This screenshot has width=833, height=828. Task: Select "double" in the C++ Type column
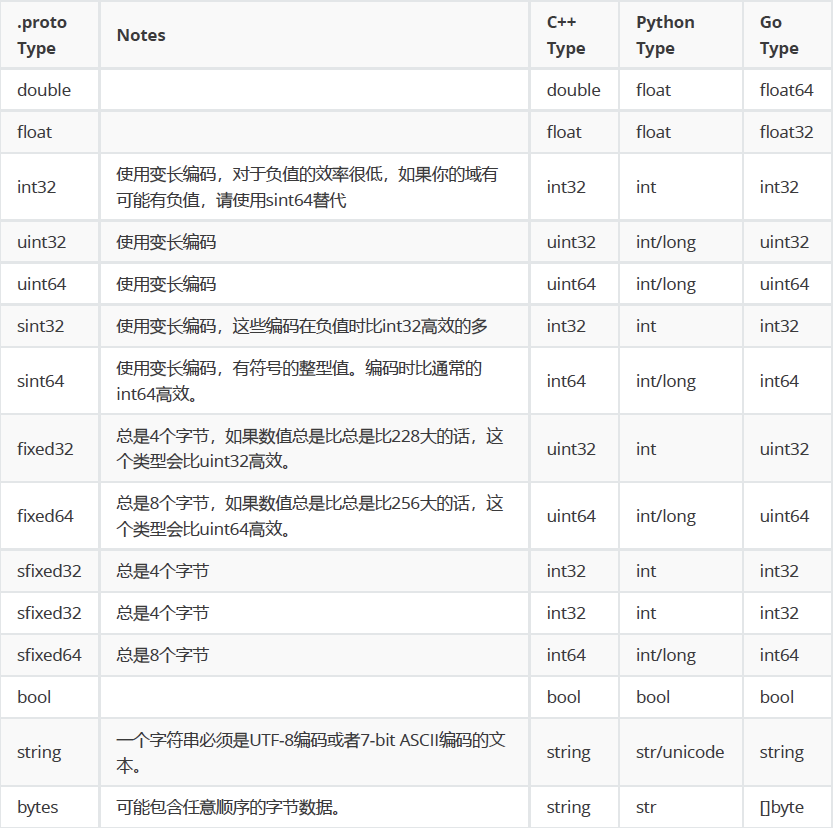(x=573, y=90)
